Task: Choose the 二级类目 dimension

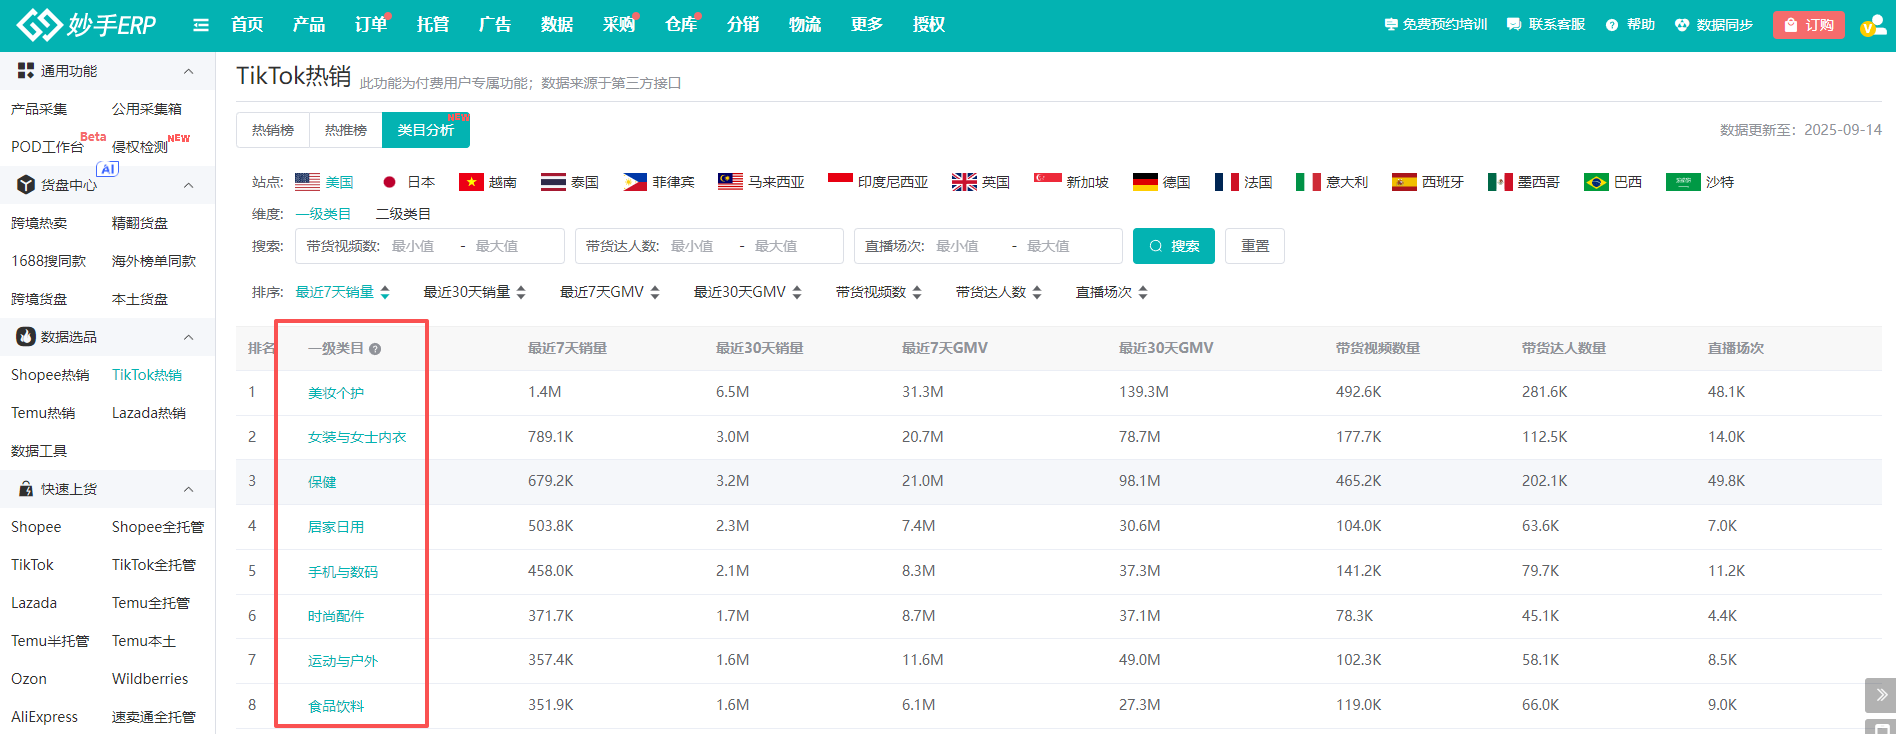Action: pyautogui.click(x=403, y=214)
